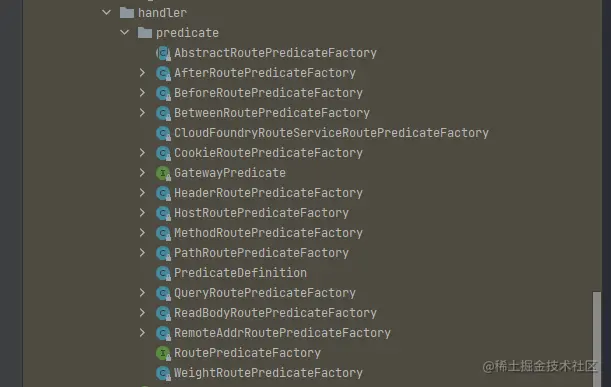Collapse the handler folder
This screenshot has width=611, height=387.
[x=106, y=12]
